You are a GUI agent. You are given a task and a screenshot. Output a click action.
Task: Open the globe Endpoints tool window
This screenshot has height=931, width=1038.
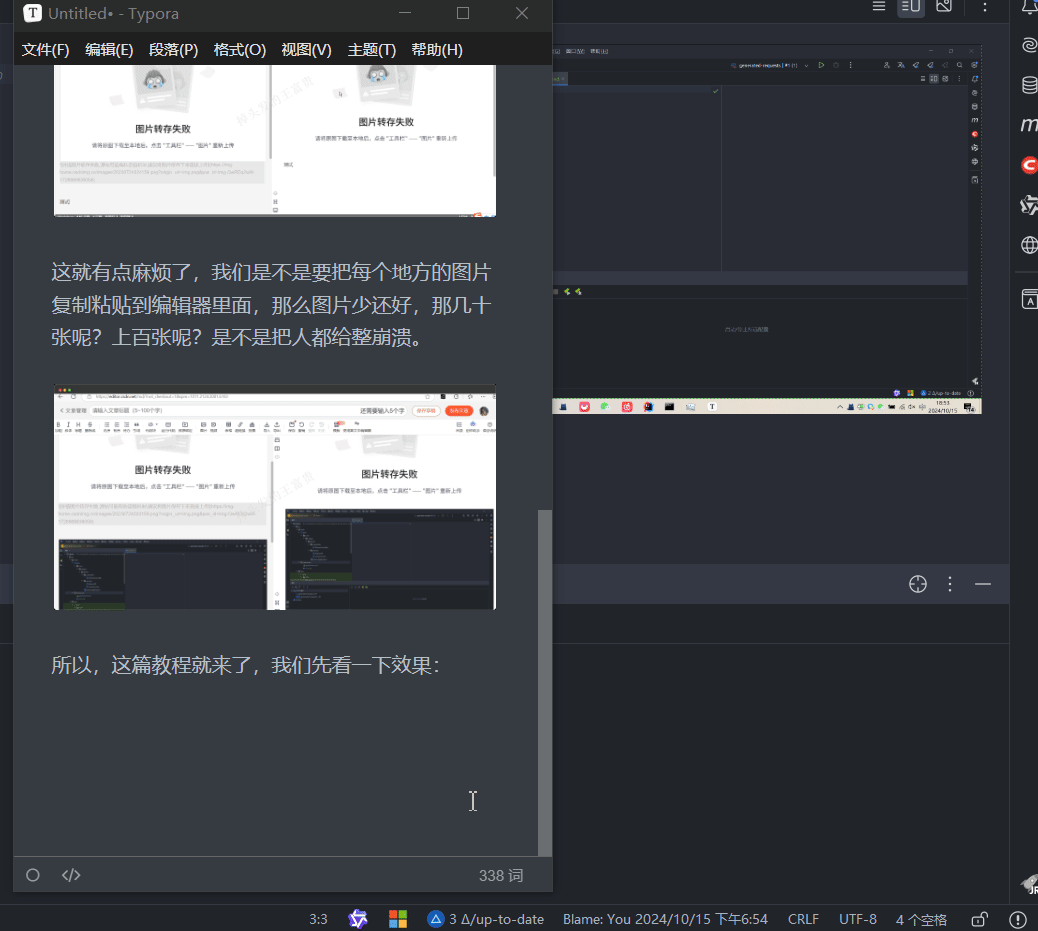1029,245
